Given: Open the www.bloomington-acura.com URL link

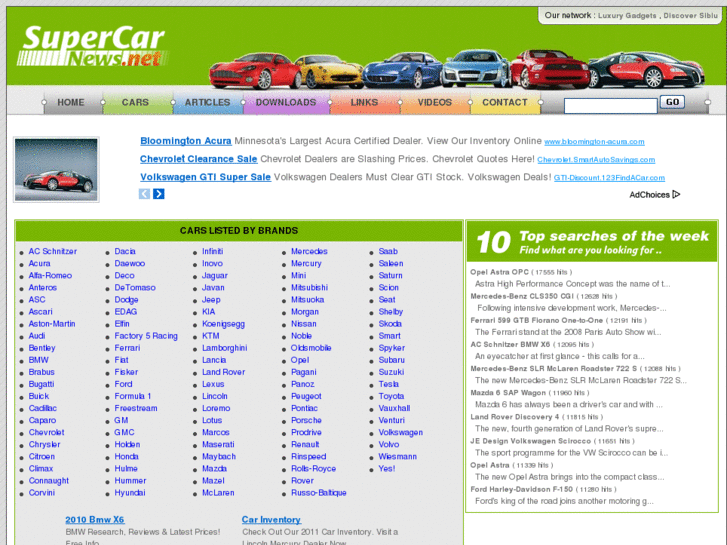Looking at the screenshot, I should pyautogui.click(x=594, y=142).
